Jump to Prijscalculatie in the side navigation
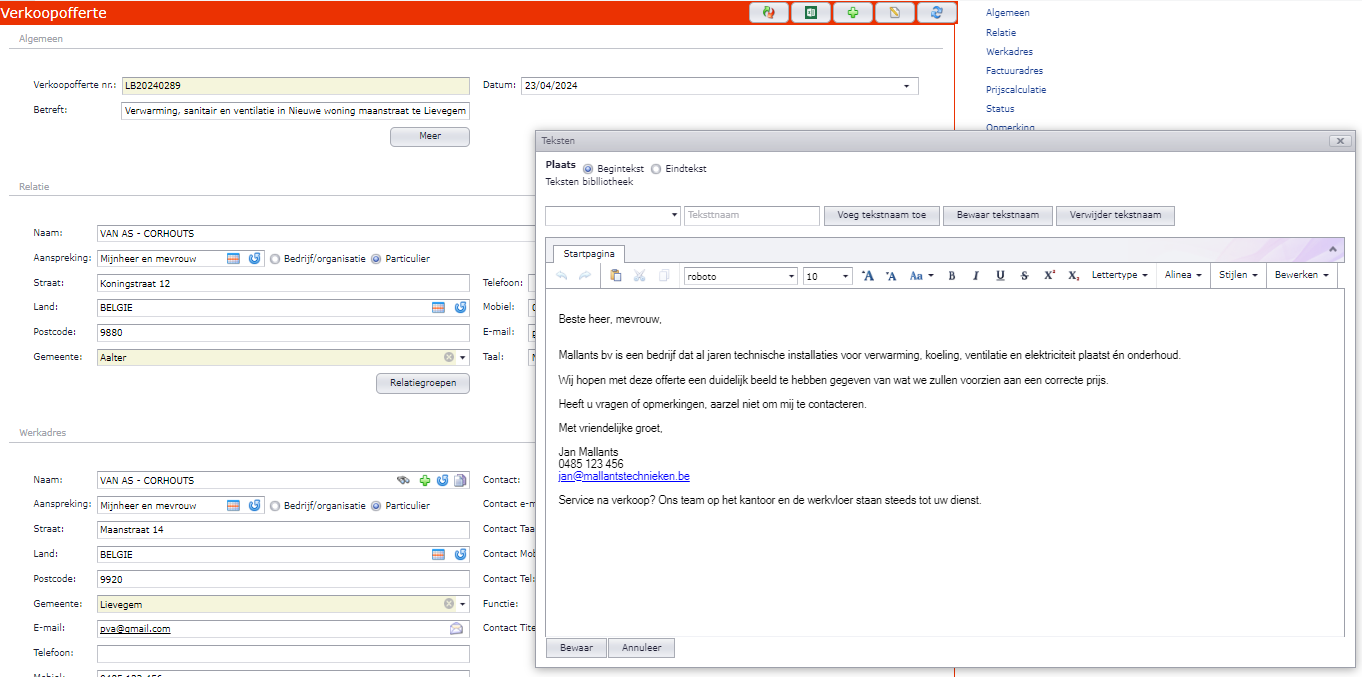The height and width of the screenshot is (677, 1362). click(1016, 90)
